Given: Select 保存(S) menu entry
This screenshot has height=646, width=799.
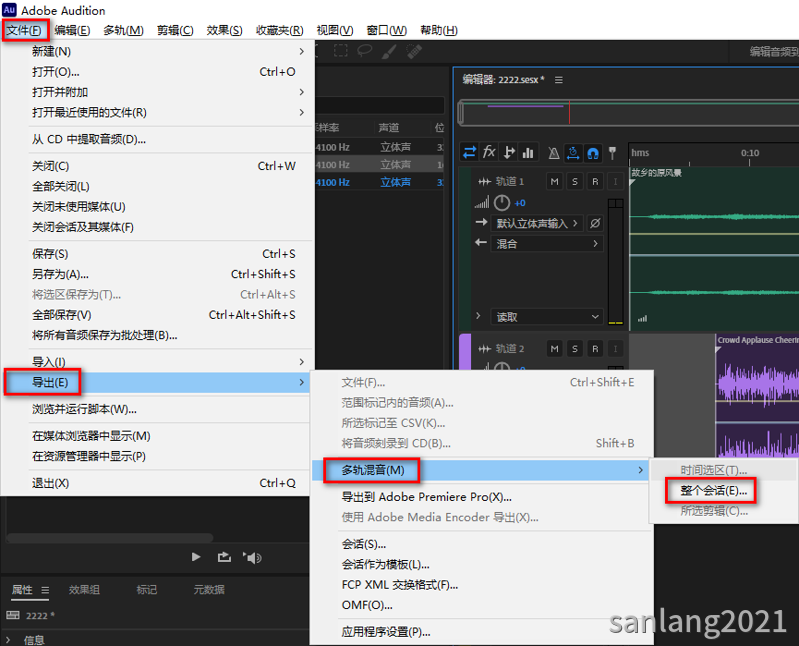Looking at the screenshot, I should coord(157,254).
